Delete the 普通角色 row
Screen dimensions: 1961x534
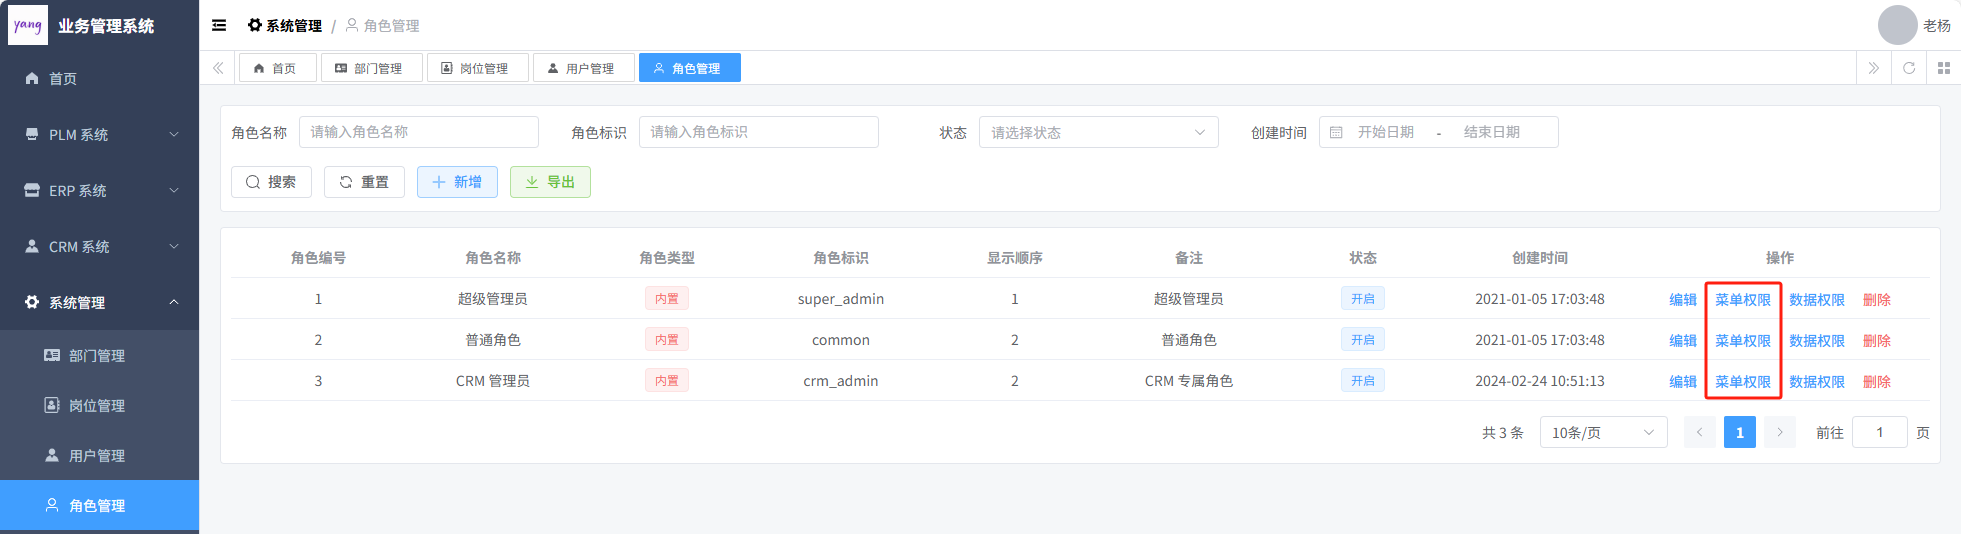[1876, 340]
